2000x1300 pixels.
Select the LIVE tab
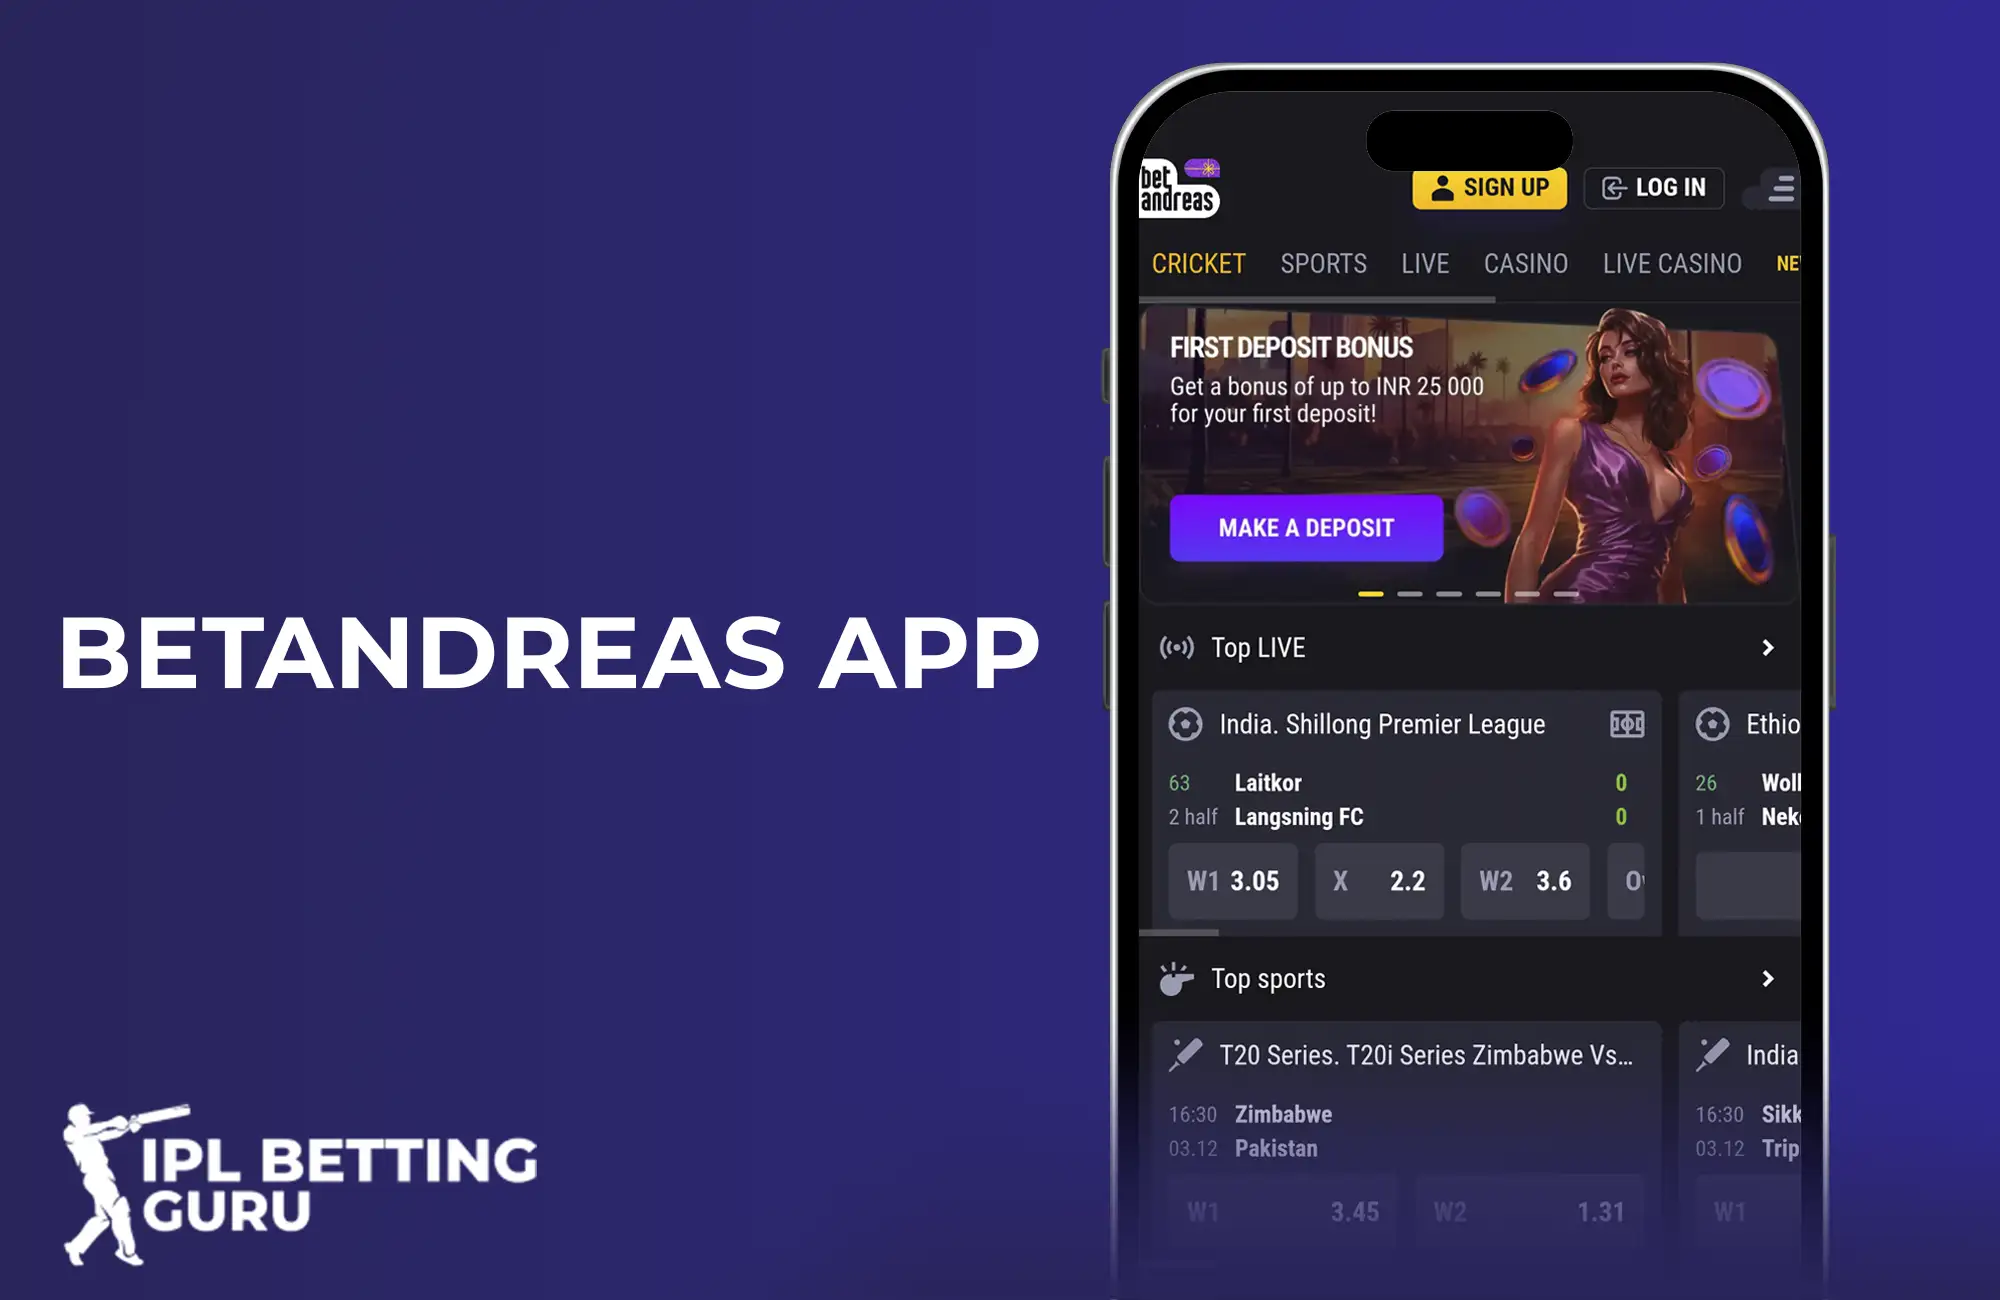[x=1420, y=262]
